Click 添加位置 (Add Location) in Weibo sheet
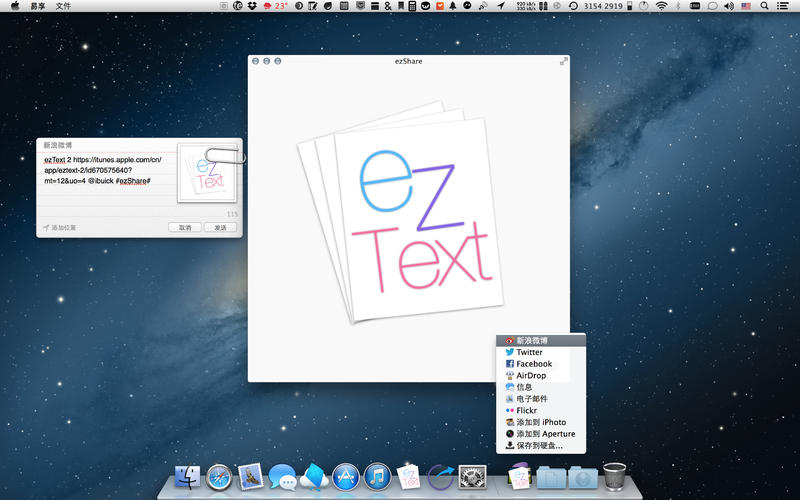The width and height of the screenshot is (800, 500). [x=60, y=228]
